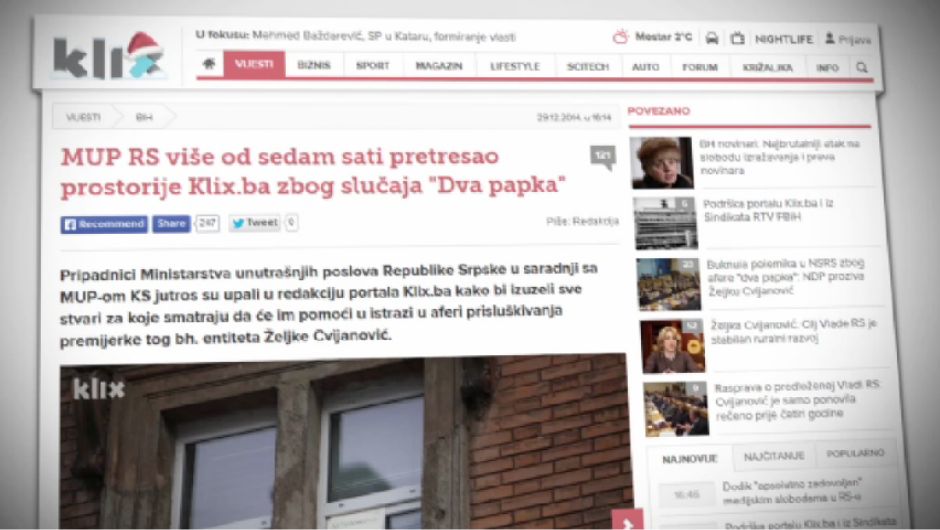Screen dimensions: 940x530
Task: Click parliament hall thumbnail for NSRS story
Action: point(668,284)
